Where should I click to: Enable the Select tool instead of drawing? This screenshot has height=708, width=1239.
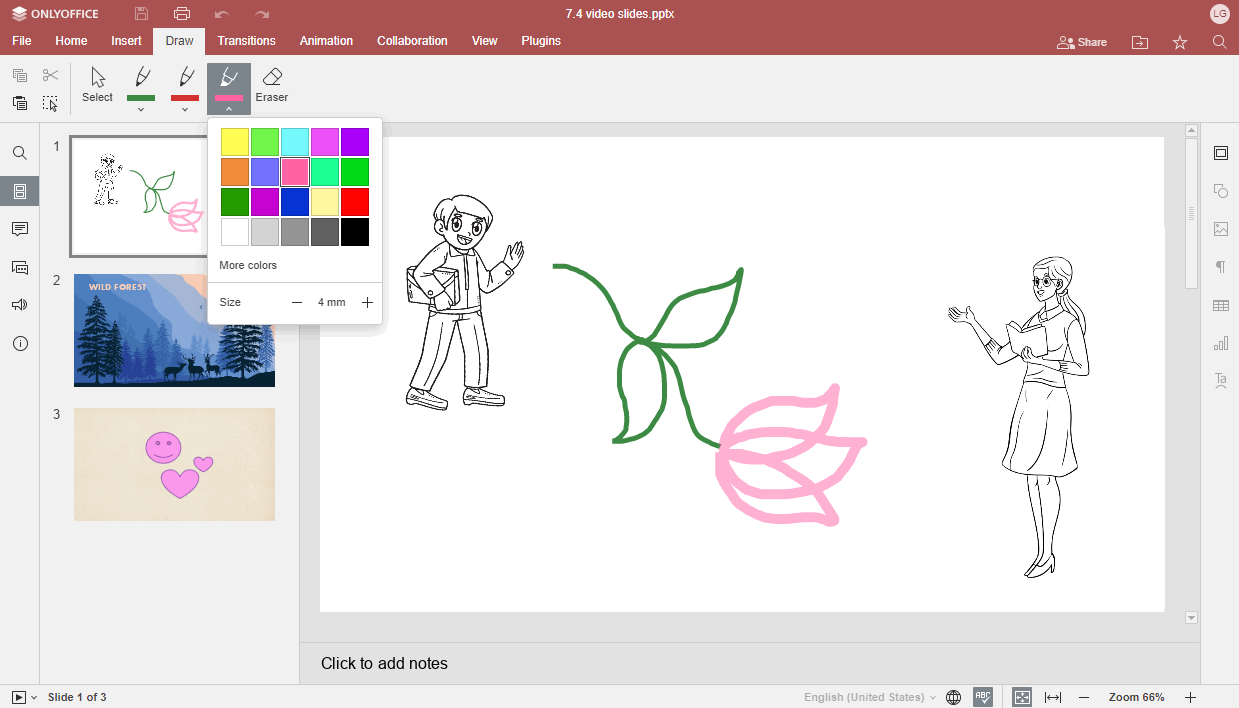[x=96, y=80]
